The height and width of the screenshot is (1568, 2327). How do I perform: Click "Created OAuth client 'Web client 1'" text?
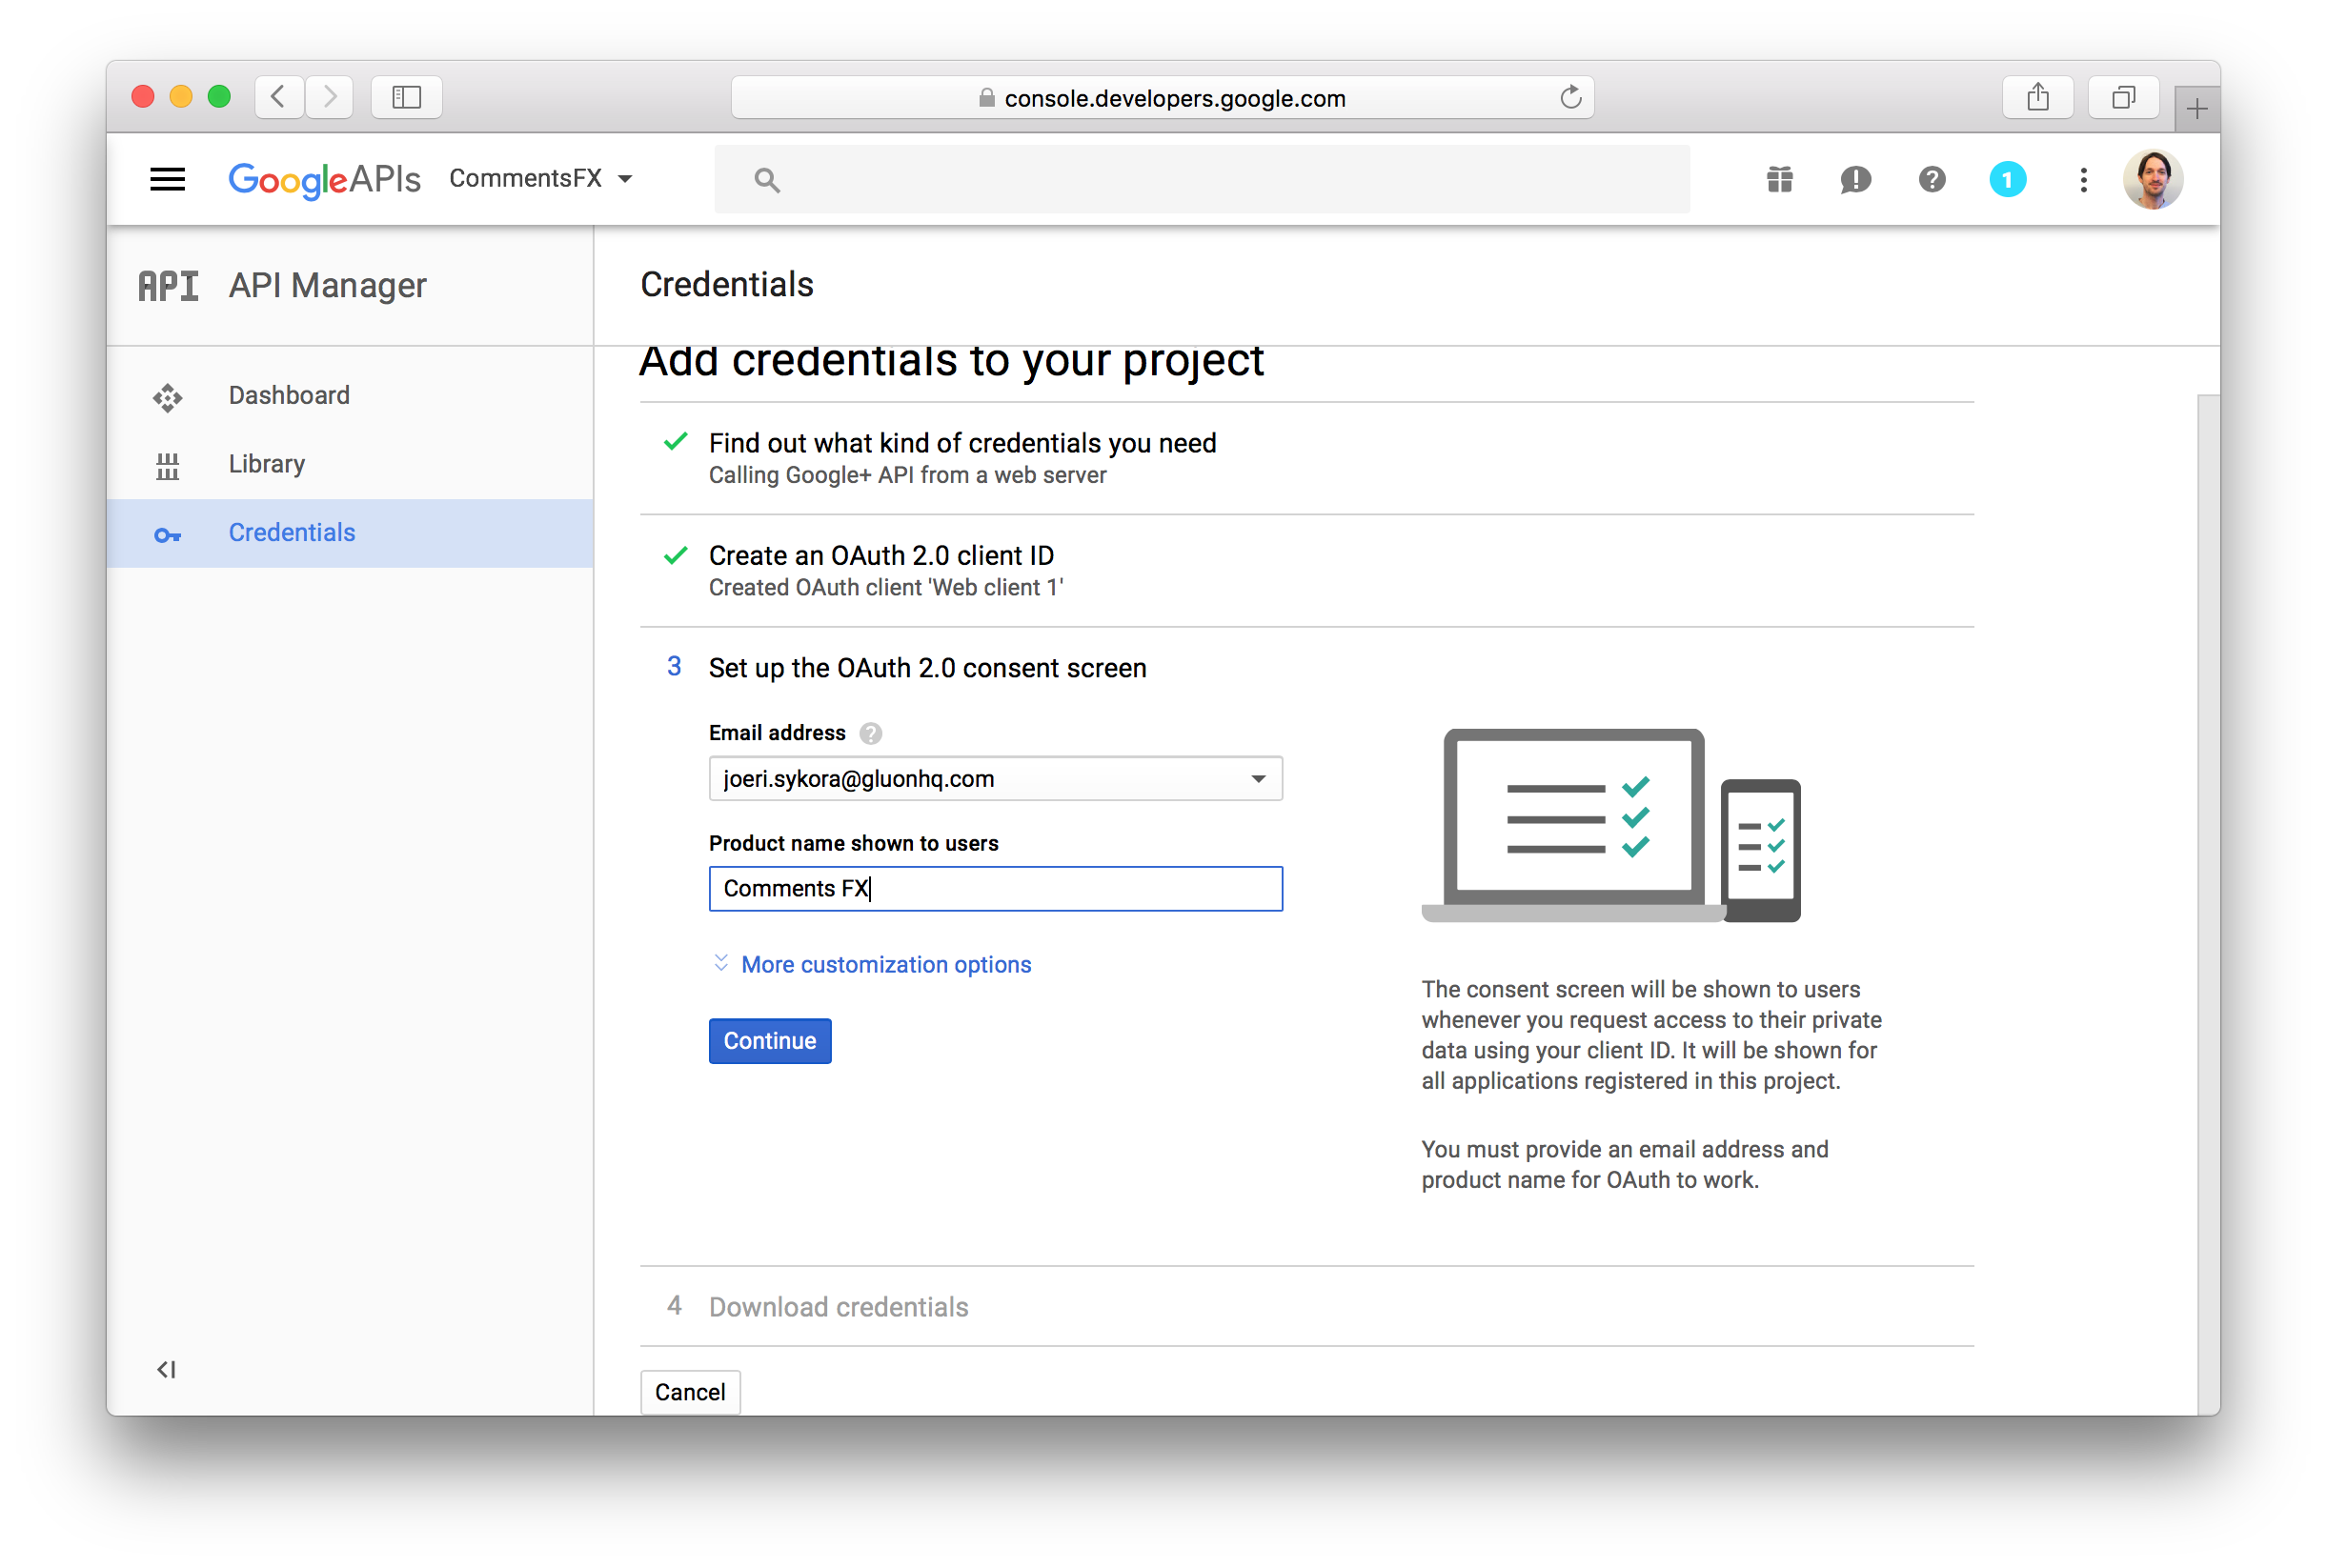coord(885,587)
